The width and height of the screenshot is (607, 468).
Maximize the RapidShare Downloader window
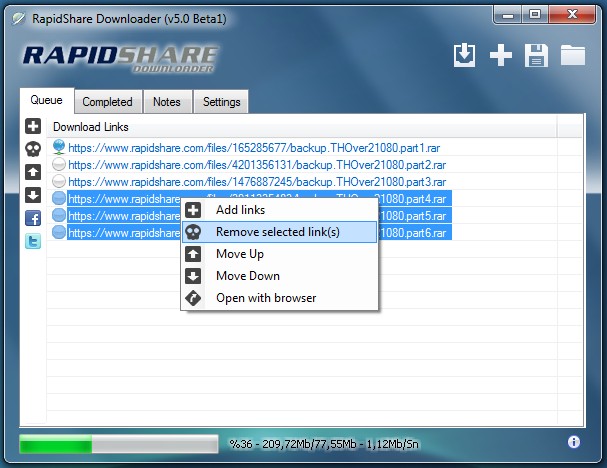pyautogui.click(x=535, y=15)
